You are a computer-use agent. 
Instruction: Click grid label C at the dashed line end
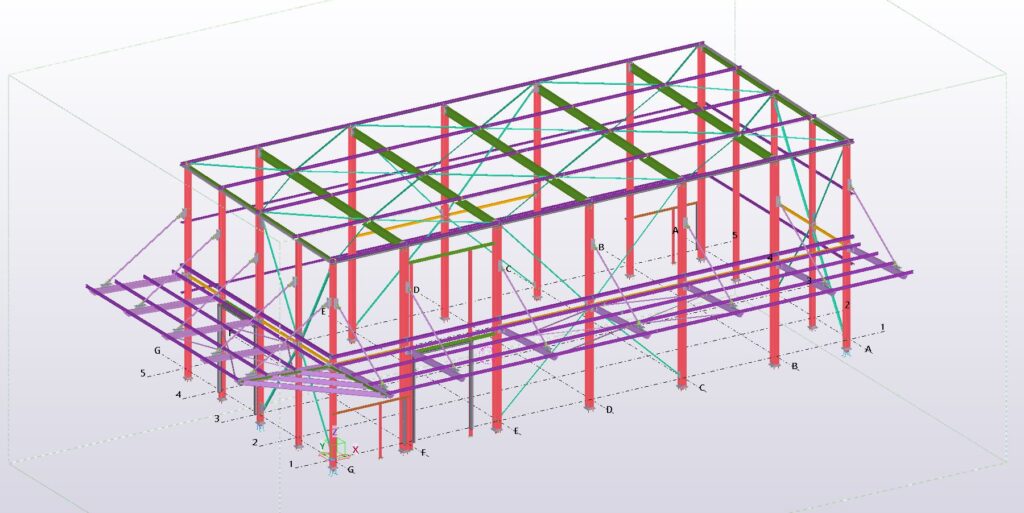click(x=702, y=388)
